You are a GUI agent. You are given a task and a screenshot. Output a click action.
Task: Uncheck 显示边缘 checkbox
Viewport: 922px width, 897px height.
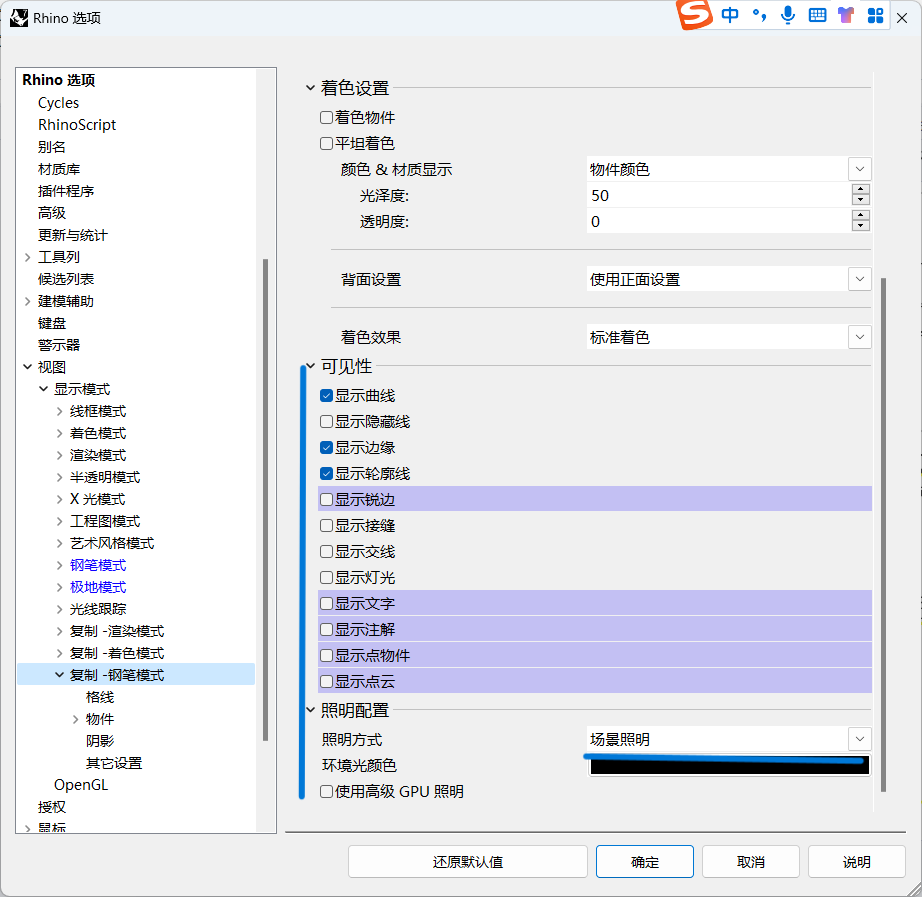pyautogui.click(x=326, y=448)
